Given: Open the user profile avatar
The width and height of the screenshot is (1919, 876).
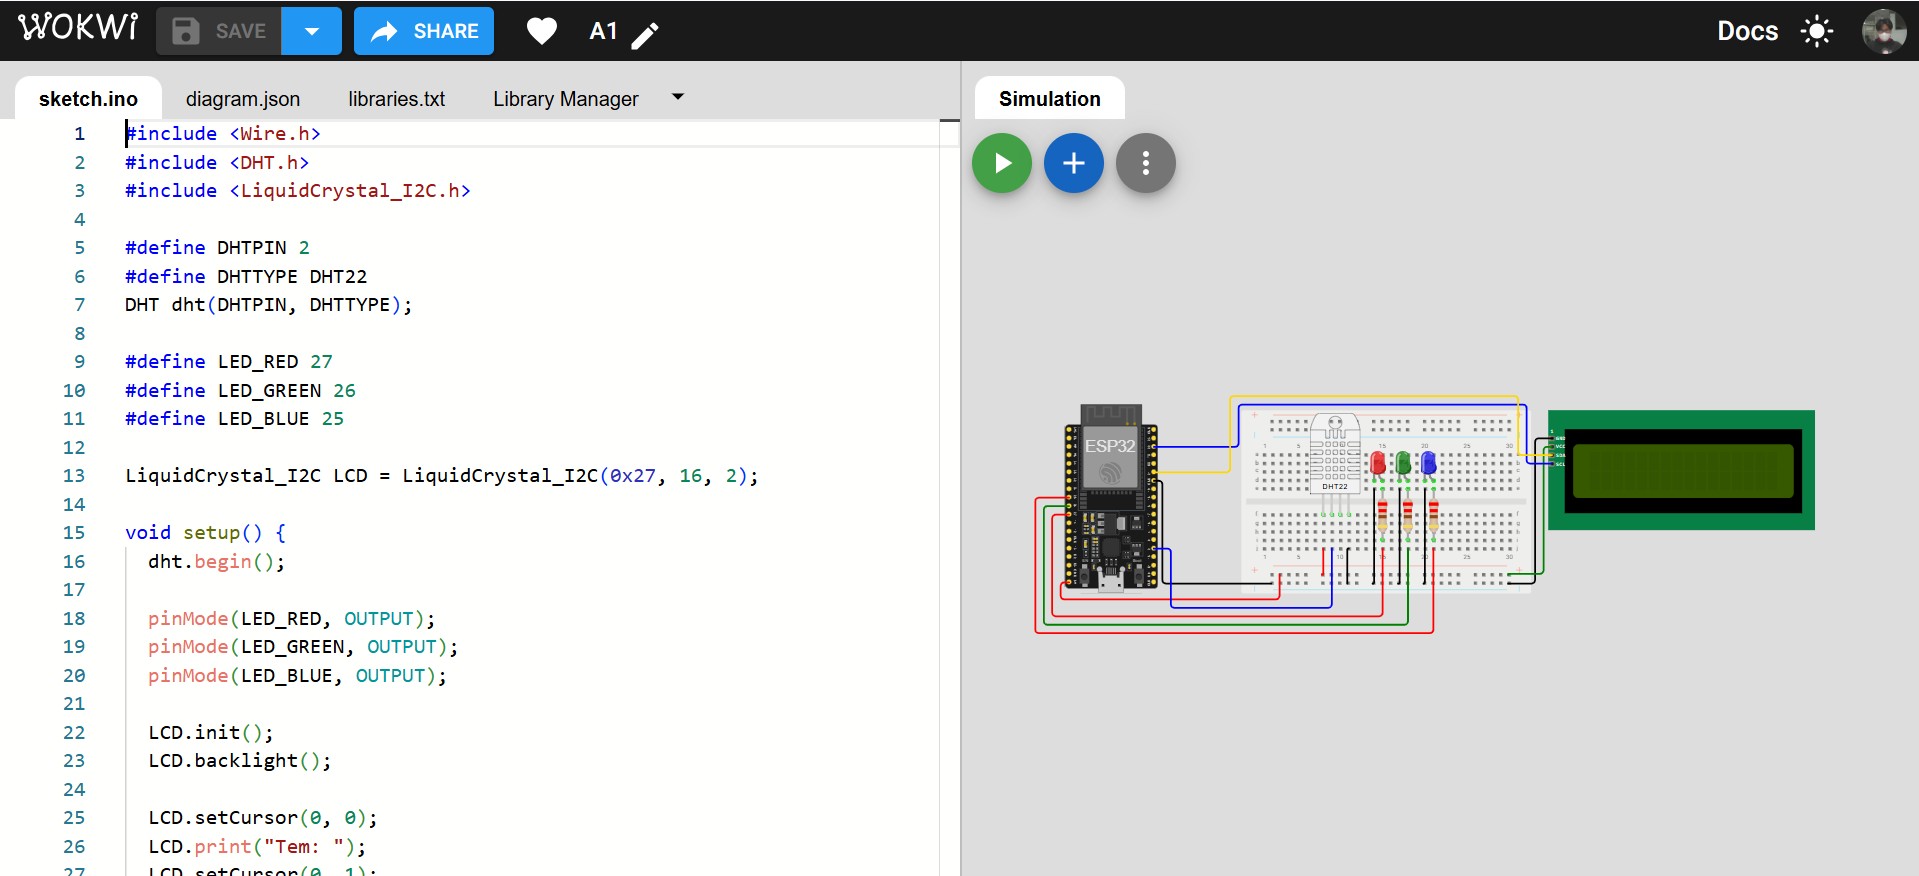Looking at the screenshot, I should click(1883, 32).
